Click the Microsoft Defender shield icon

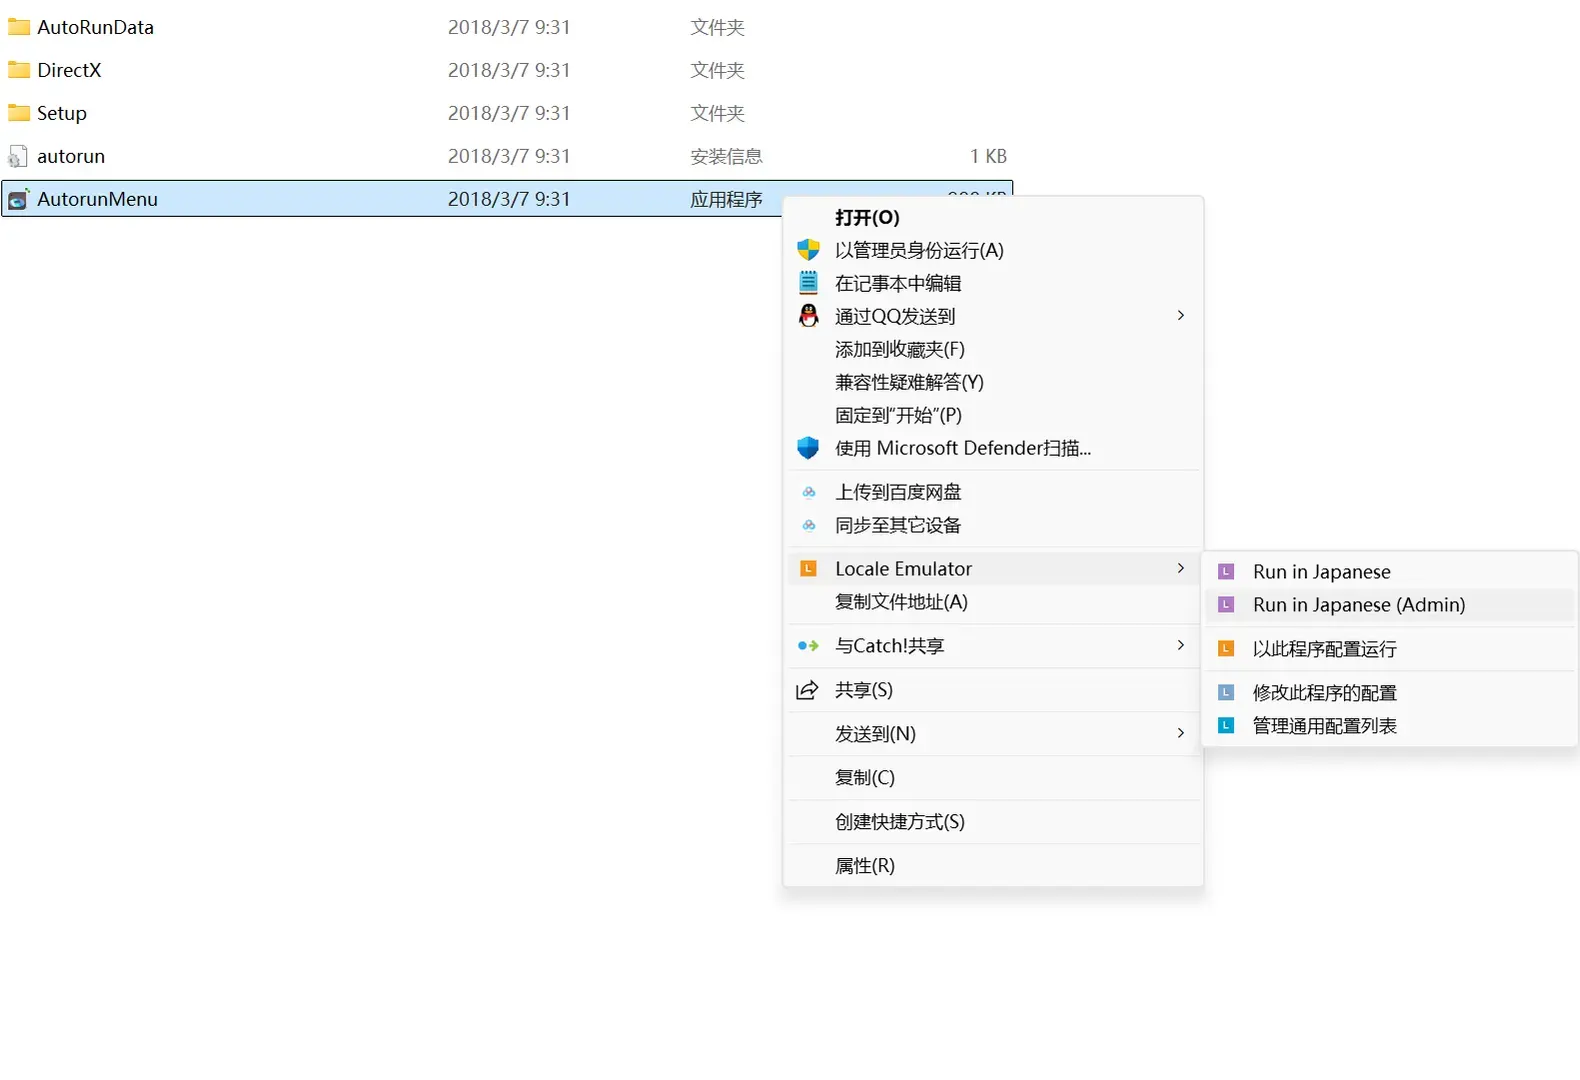pyautogui.click(x=808, y=448)
